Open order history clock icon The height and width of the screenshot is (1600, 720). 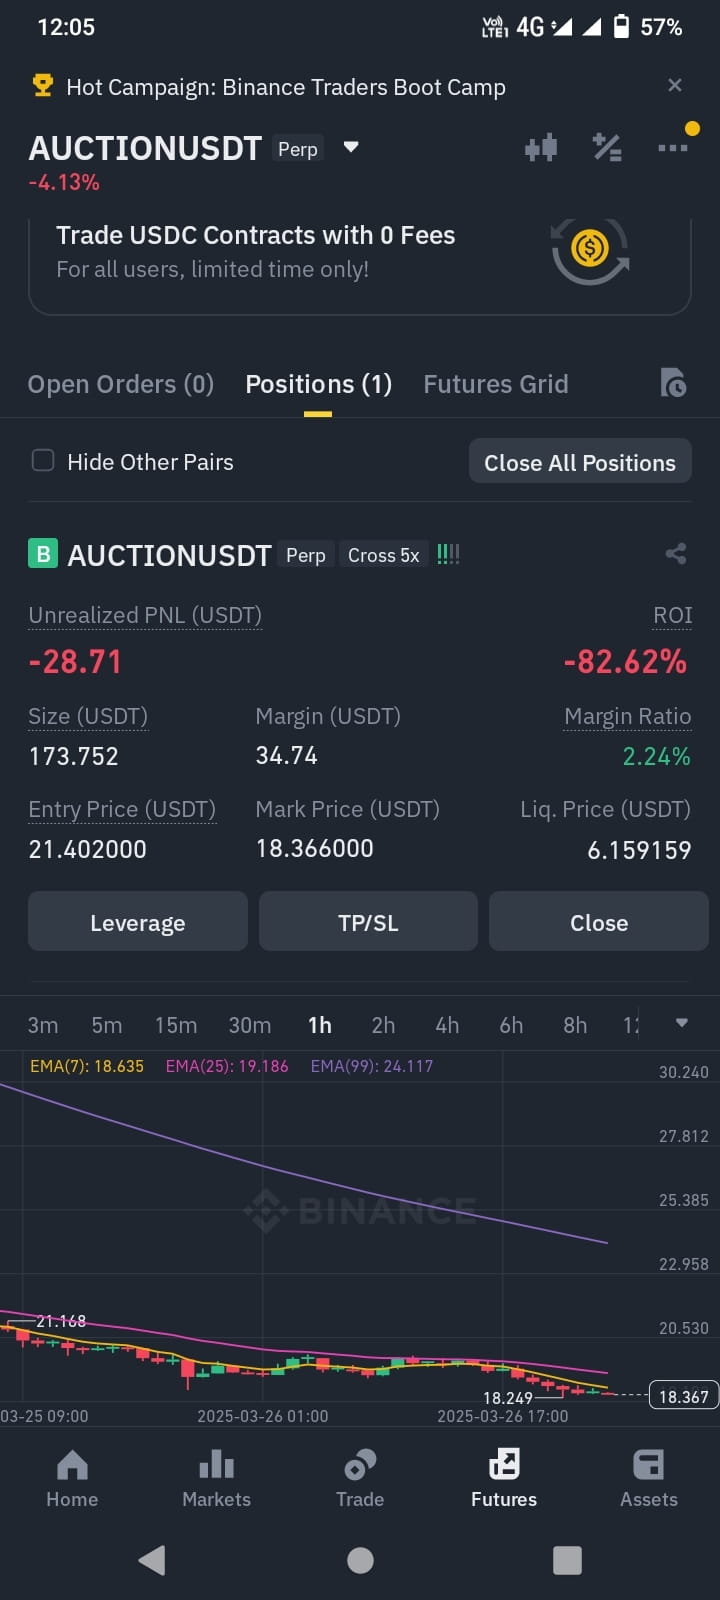pyautogui.click(x=673, y=383)
